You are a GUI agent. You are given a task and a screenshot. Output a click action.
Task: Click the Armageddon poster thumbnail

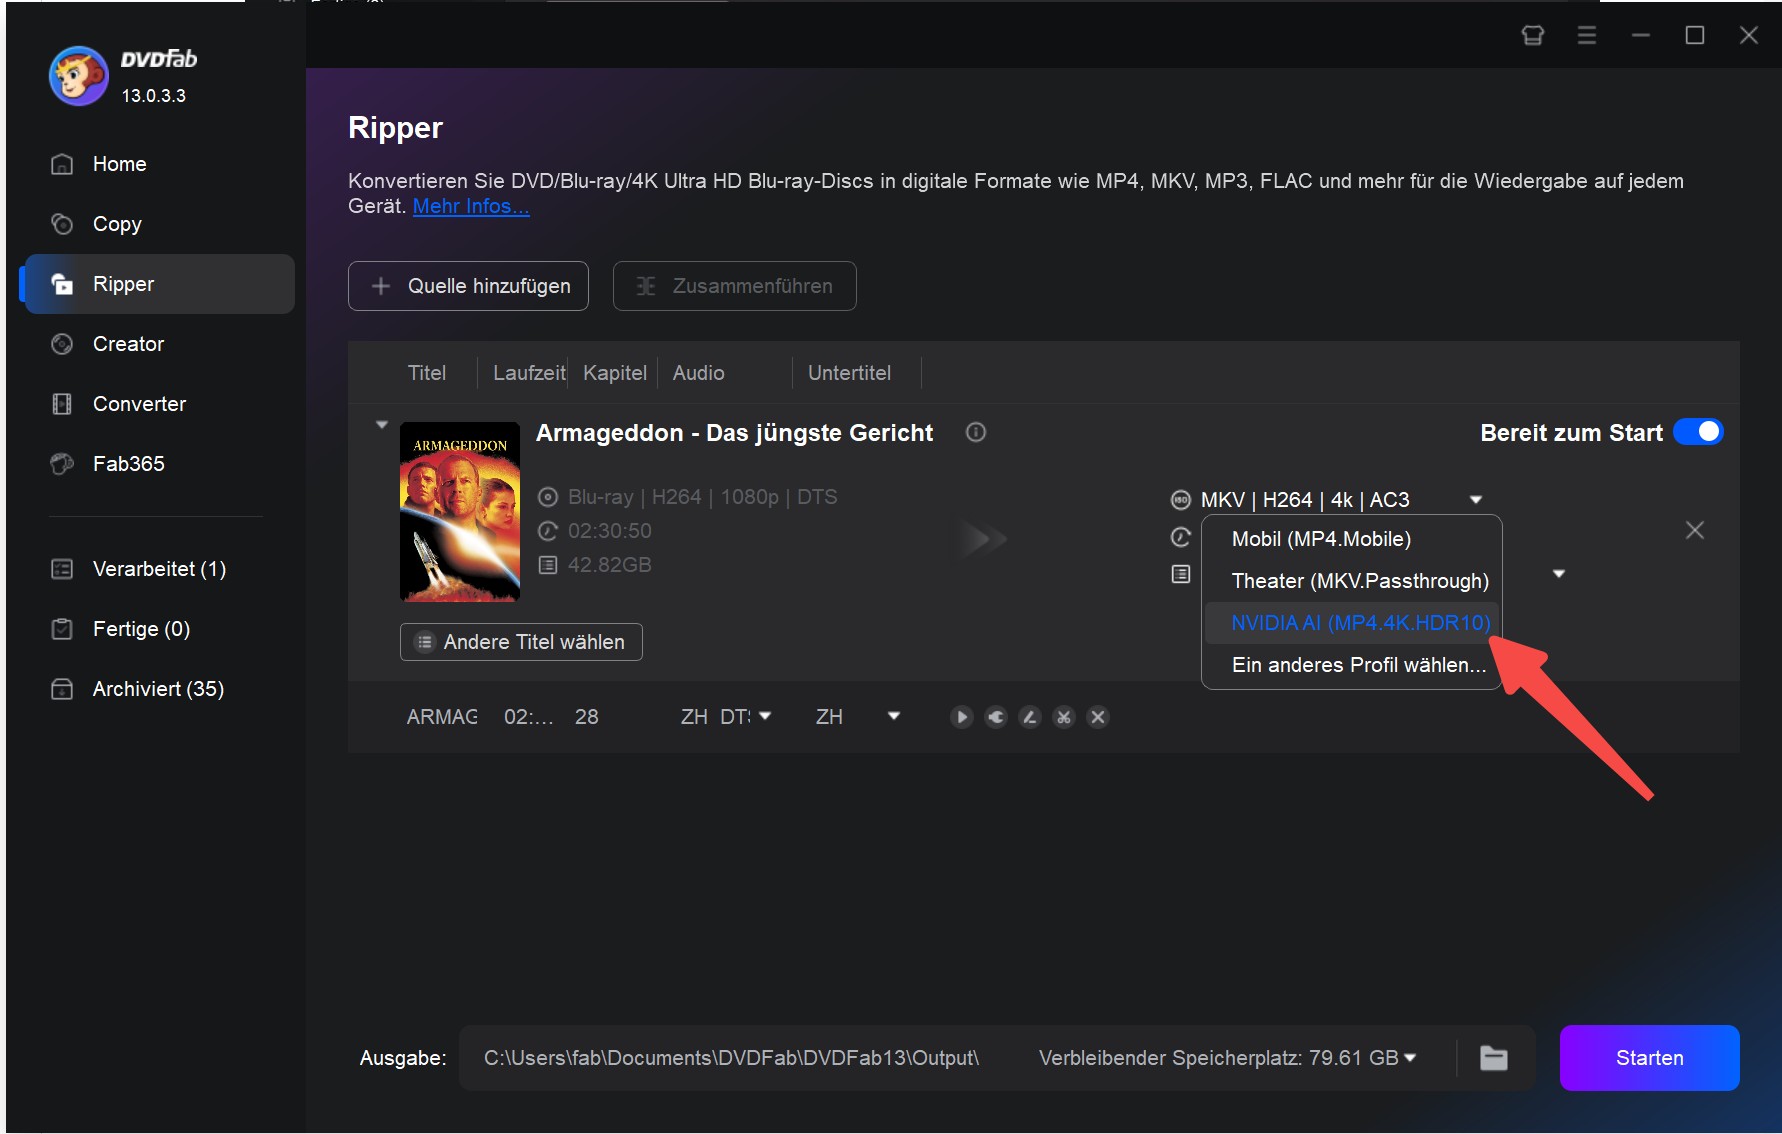(460, 512)
